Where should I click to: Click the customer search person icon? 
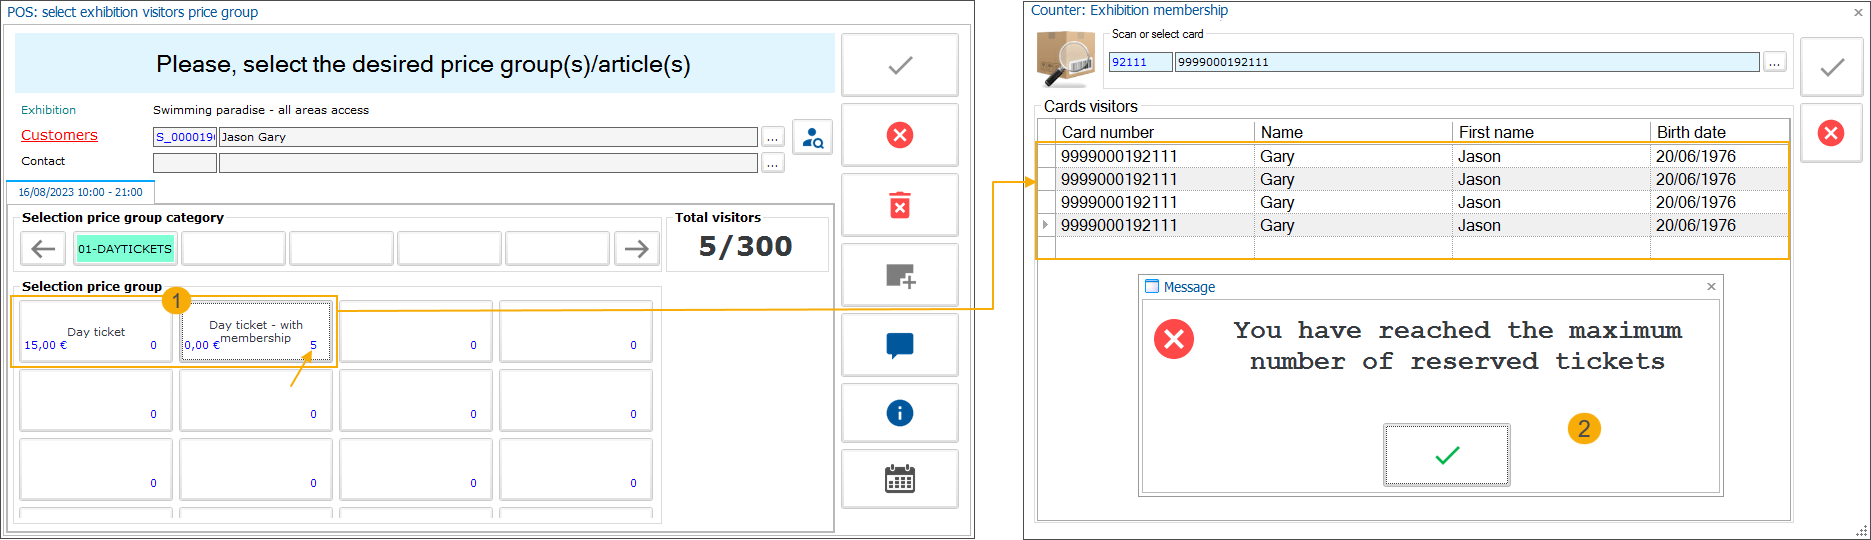[x=813, y=137]
